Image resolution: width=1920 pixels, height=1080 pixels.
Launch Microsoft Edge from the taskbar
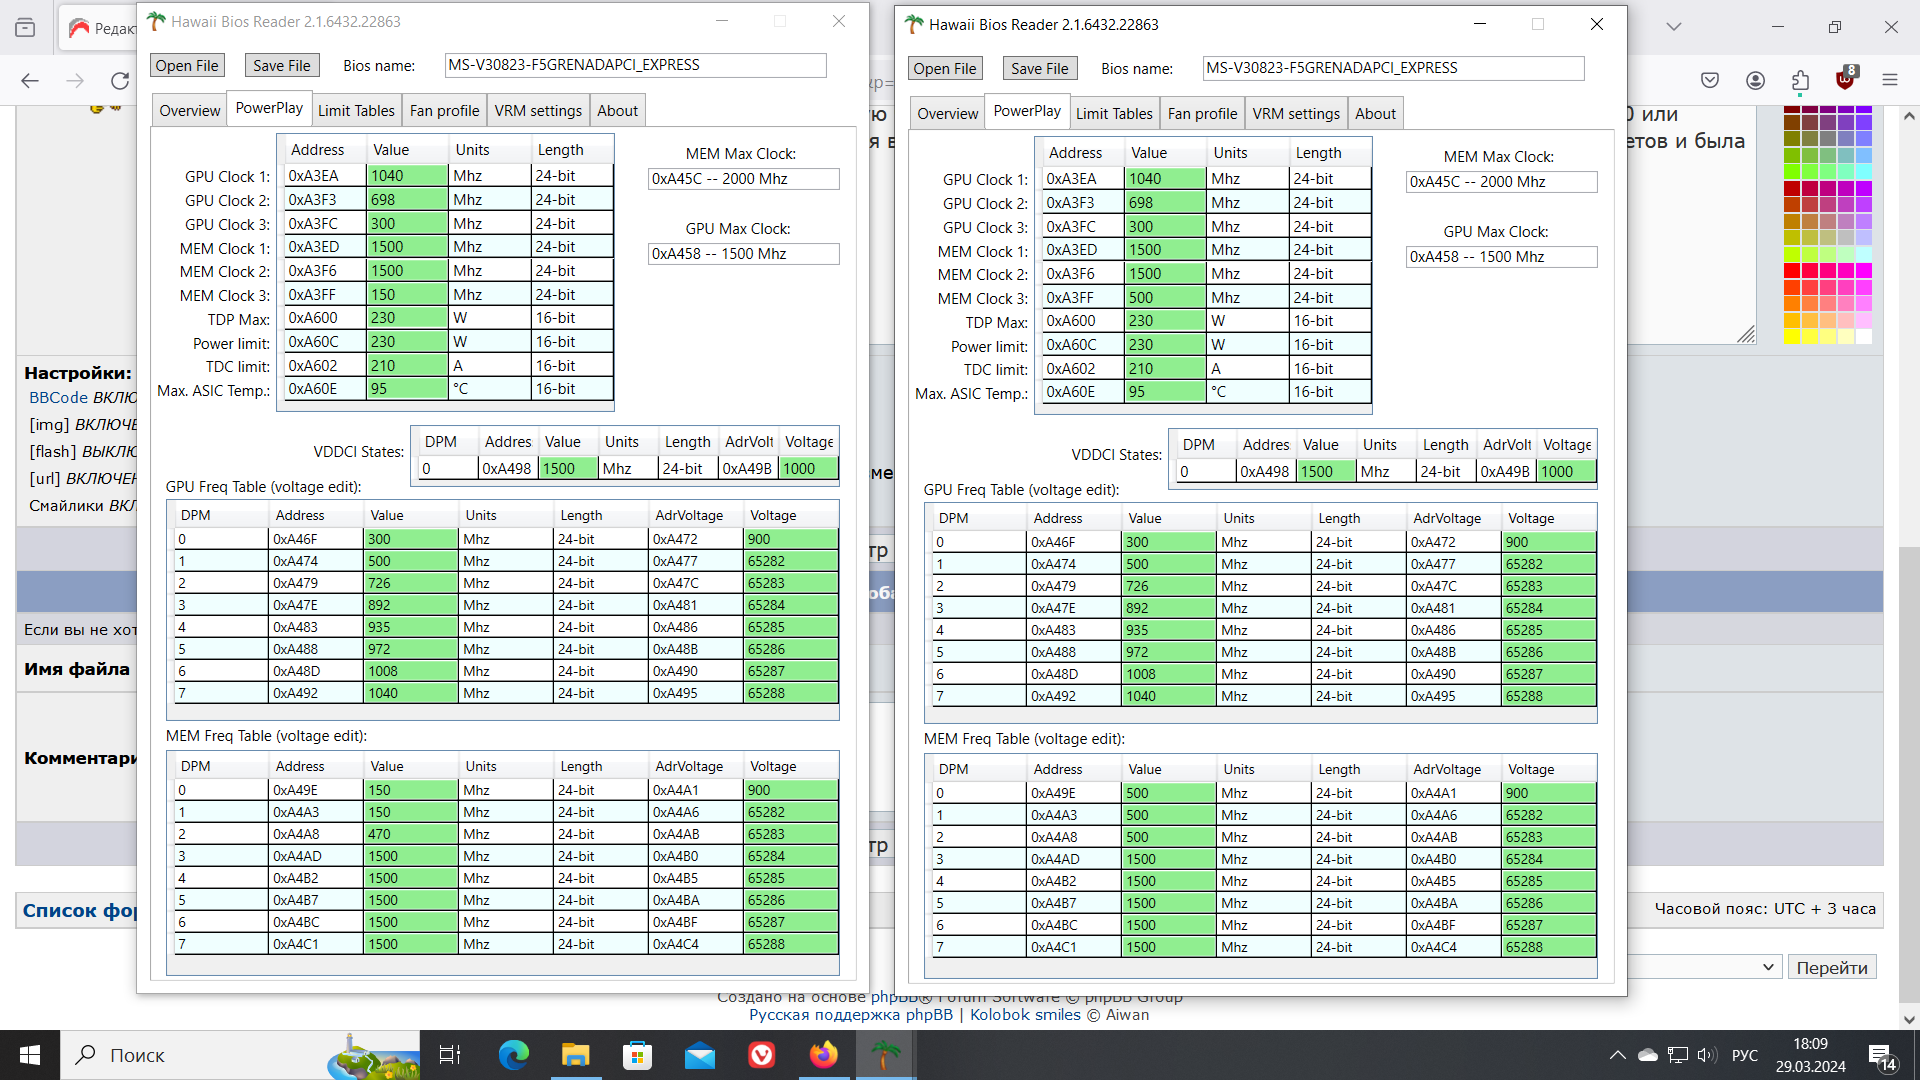[x=513, y=1055]
